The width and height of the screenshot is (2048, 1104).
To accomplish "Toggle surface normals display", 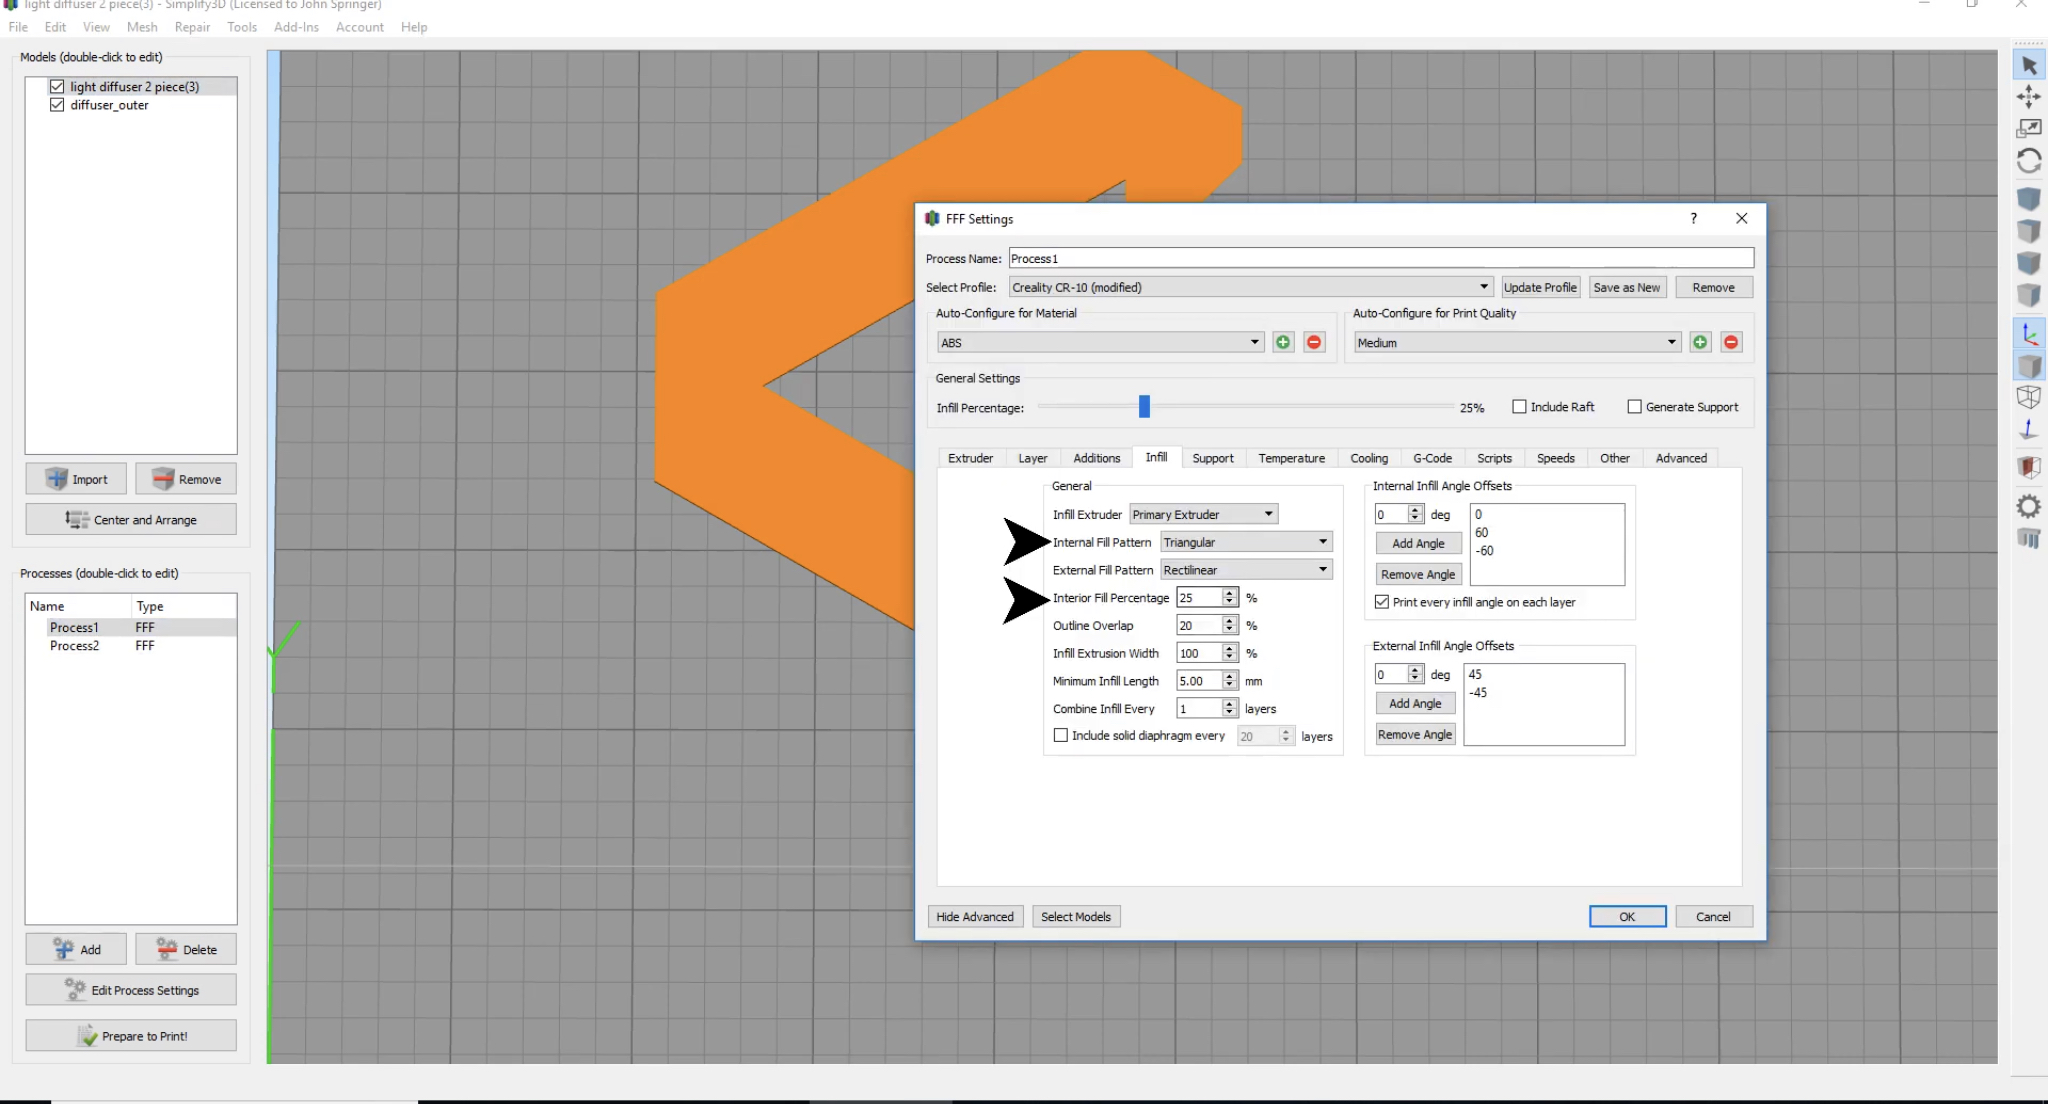I will pyautogui.click(x=2028, y=429).
